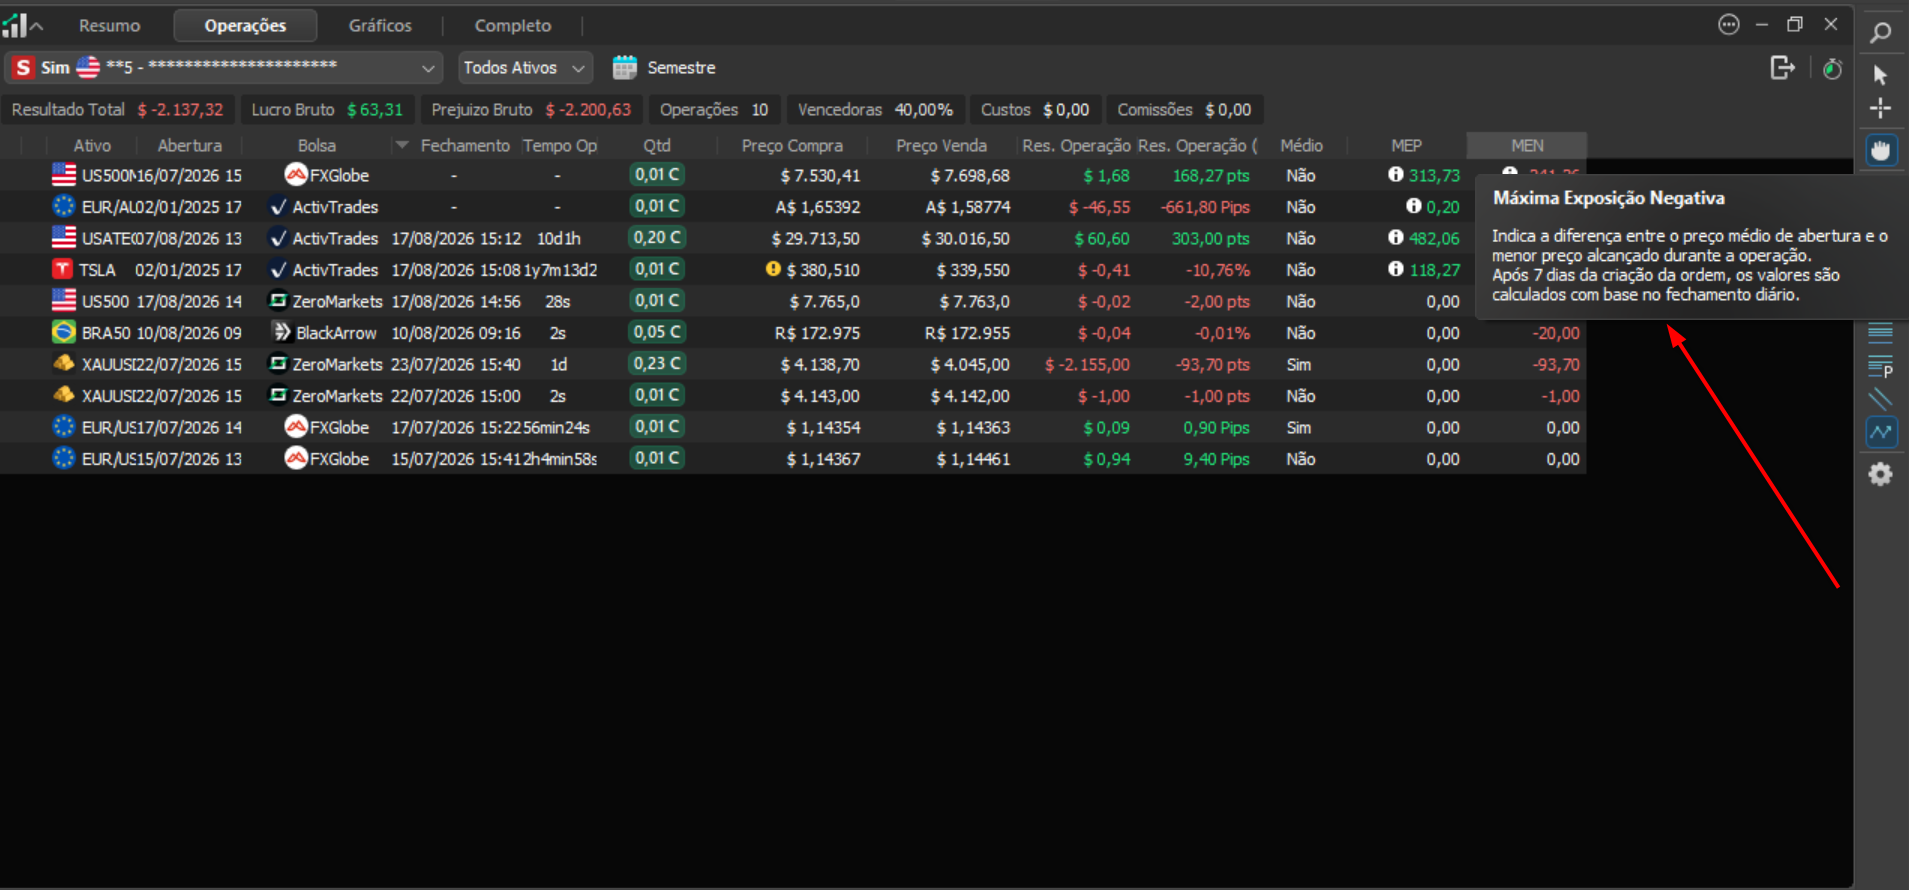Sort by the Ativo column header
Screen dimensions: 1909x890
click(92, 145)
